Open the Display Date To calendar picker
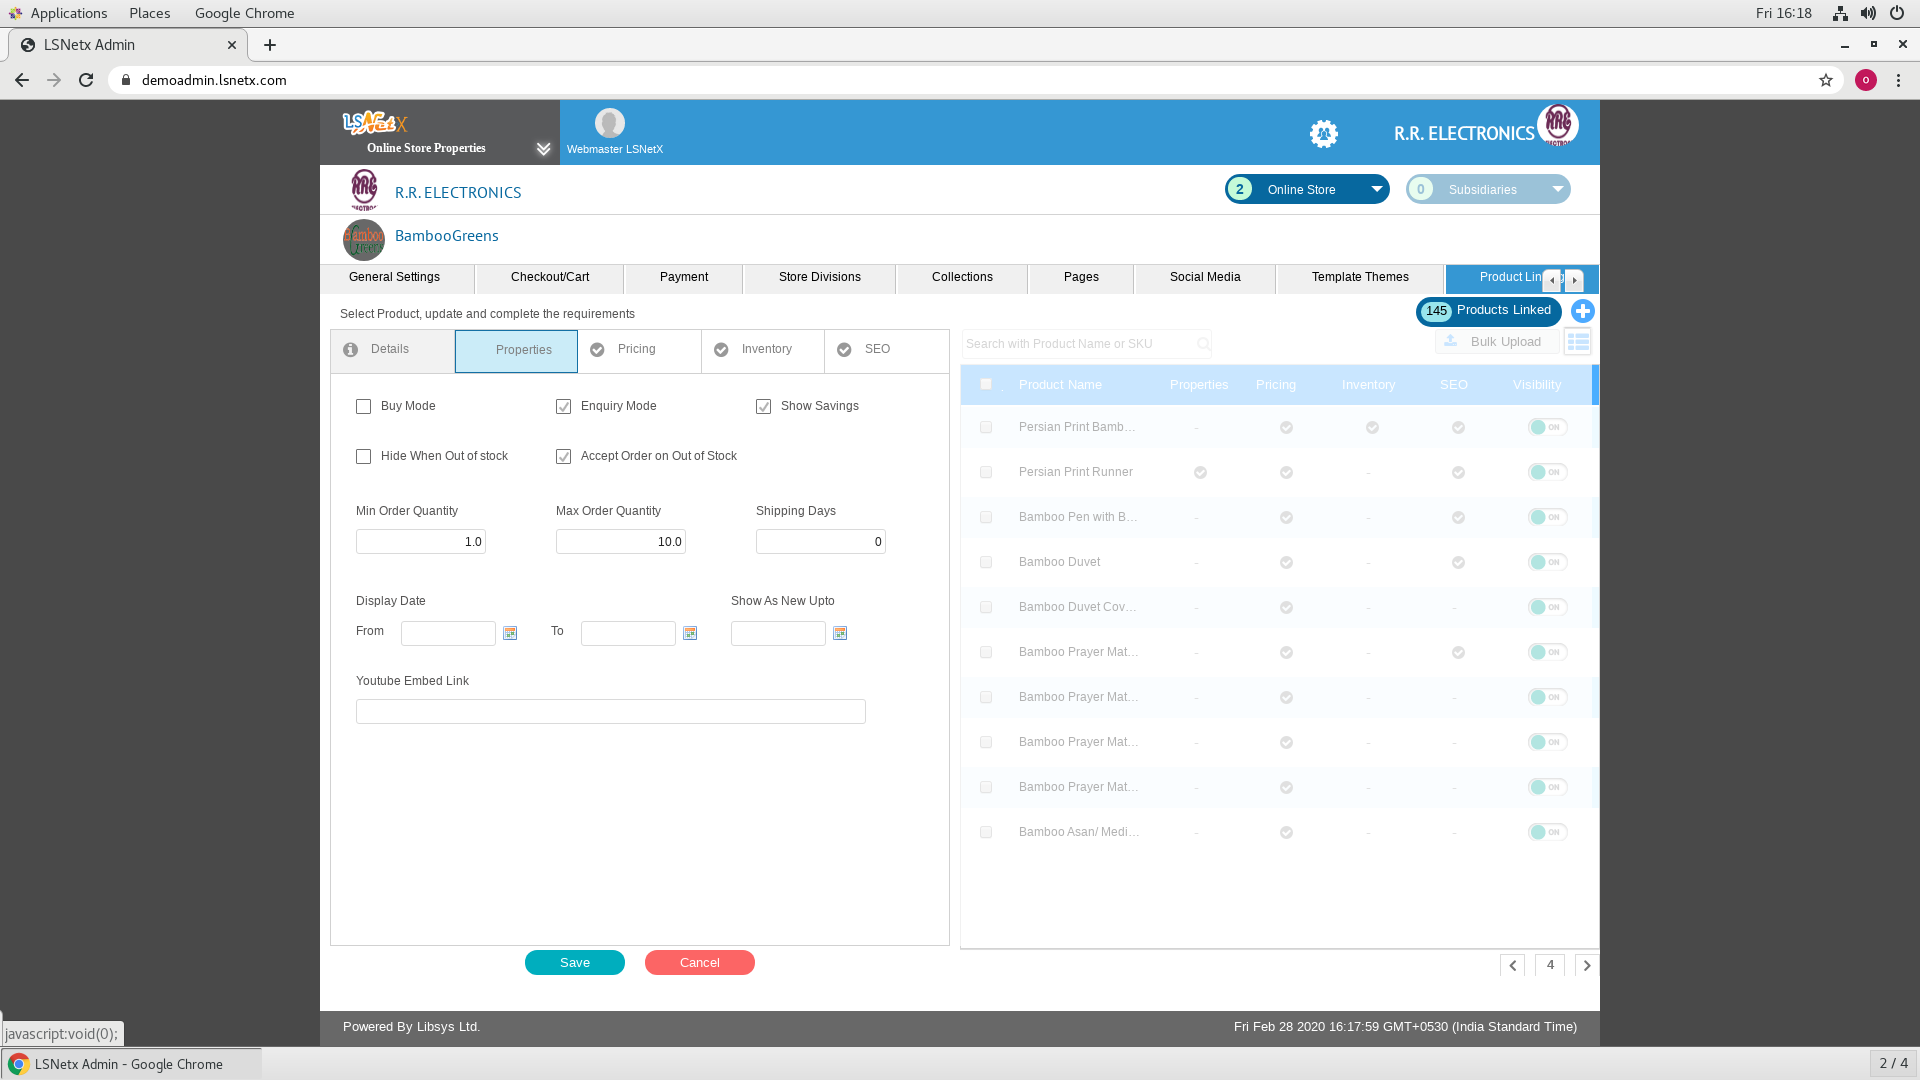 [x=690, y=633]
